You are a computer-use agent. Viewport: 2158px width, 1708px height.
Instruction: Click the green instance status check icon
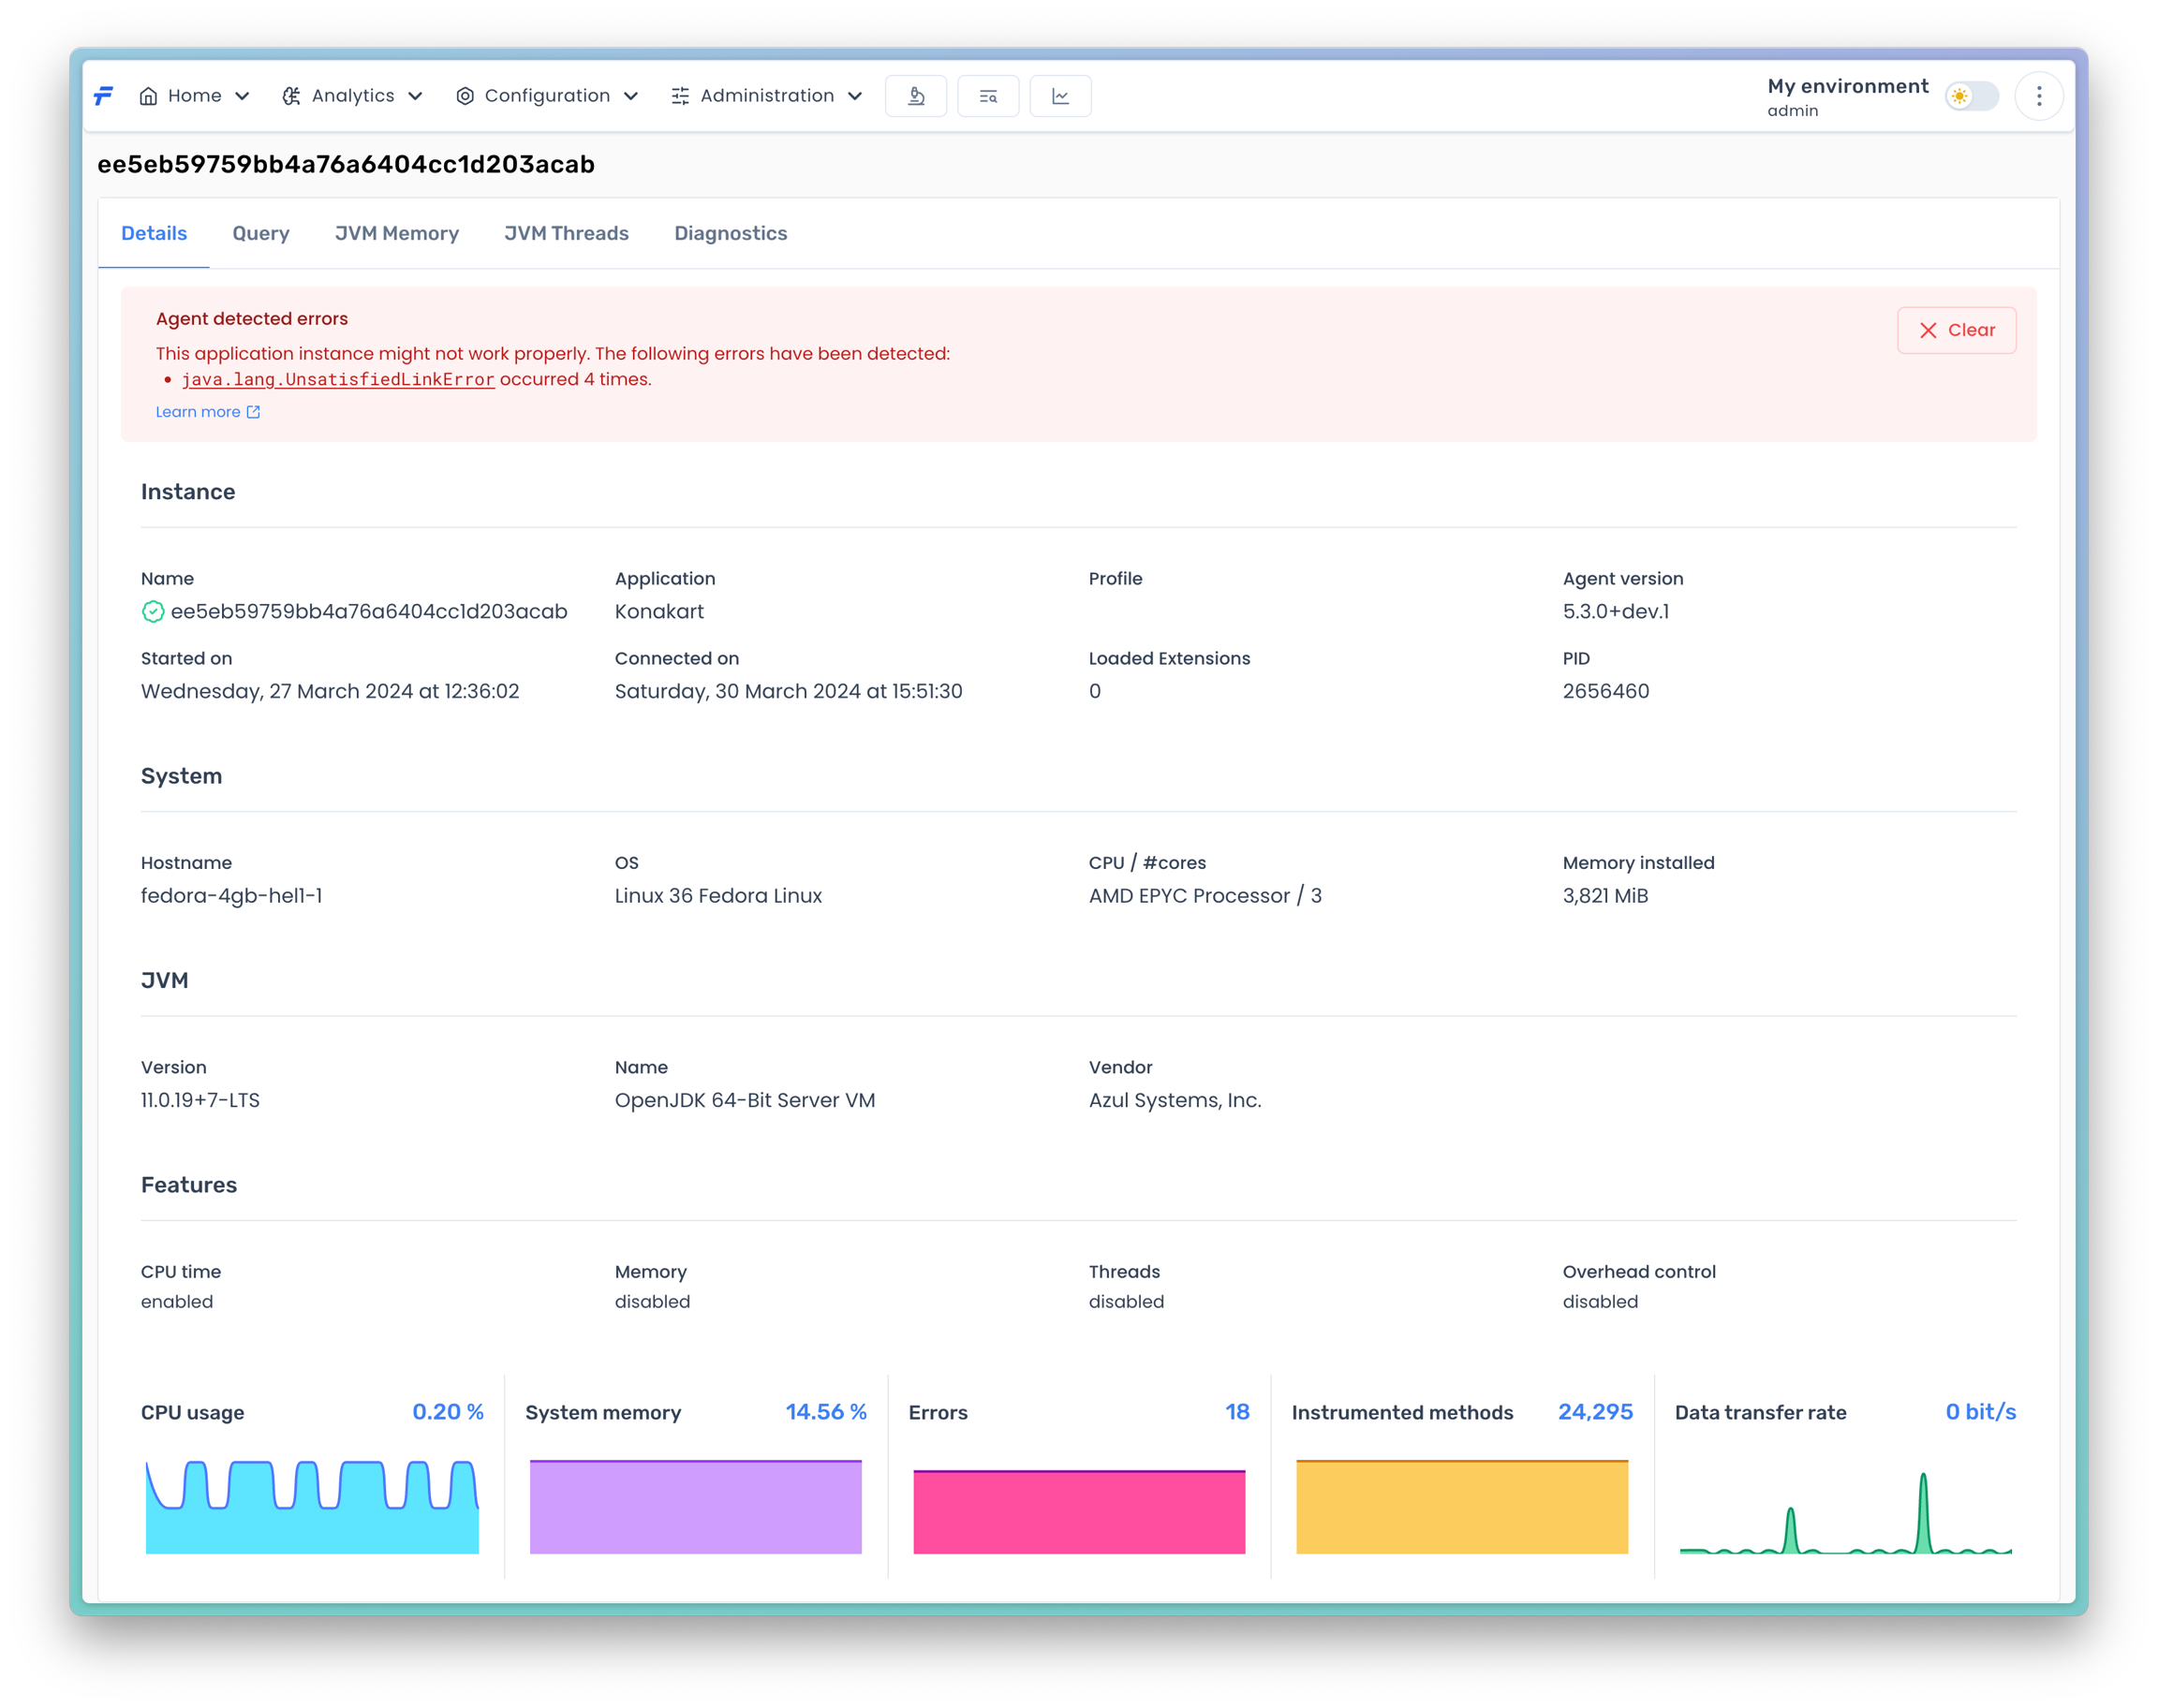coord(153,611)
